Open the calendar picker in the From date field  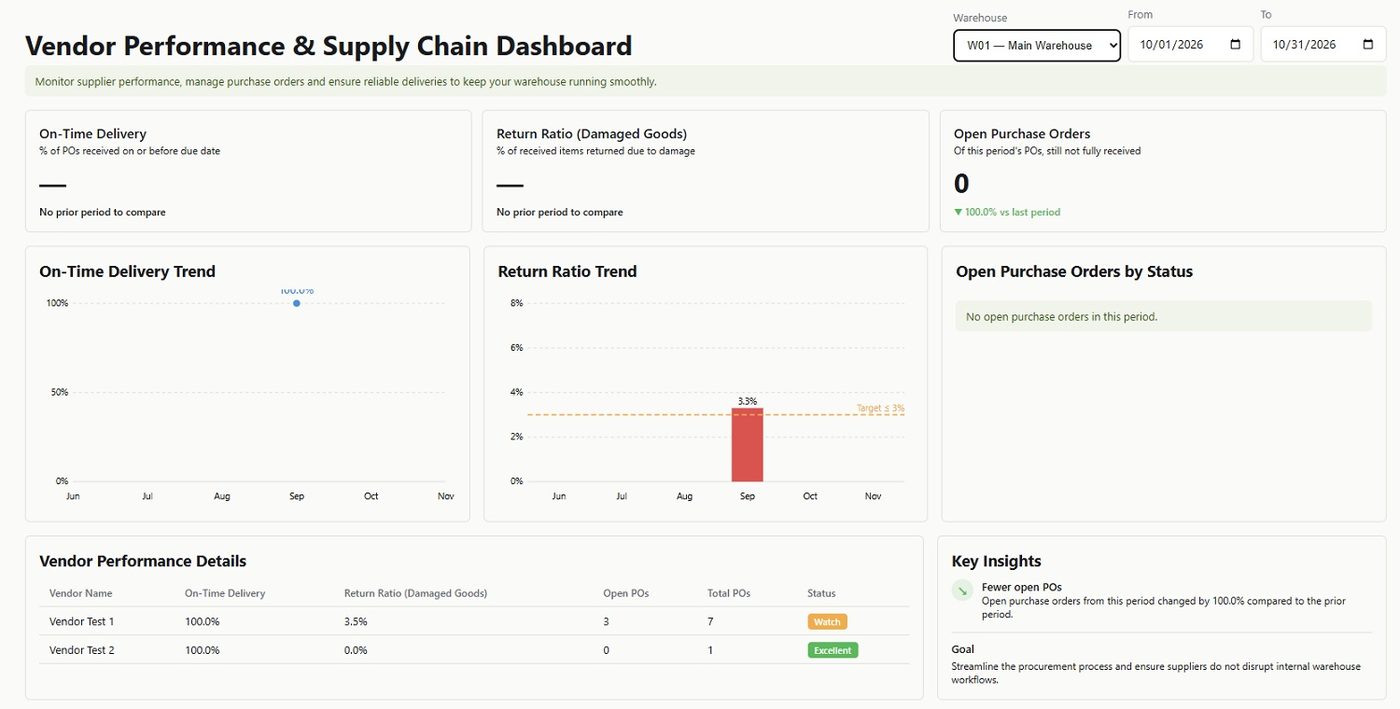pos(1235,45)
